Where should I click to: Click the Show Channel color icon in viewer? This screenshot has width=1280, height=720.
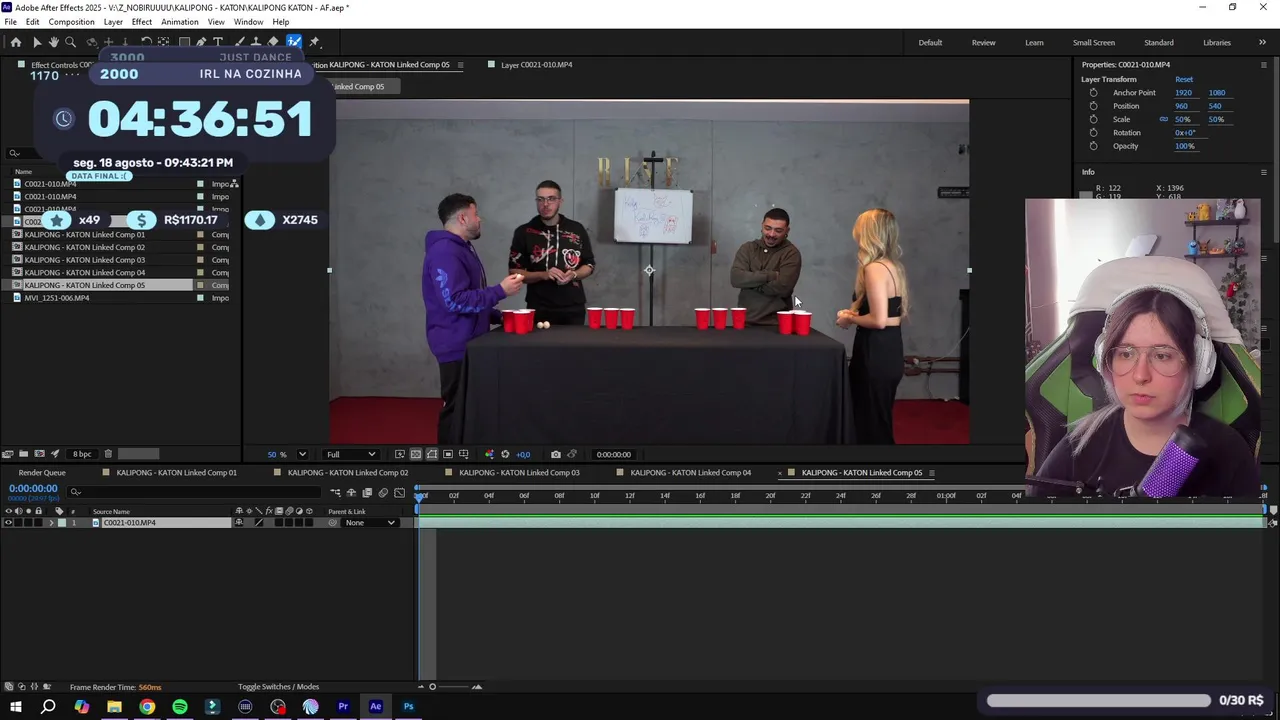click(x=489, y=454)
